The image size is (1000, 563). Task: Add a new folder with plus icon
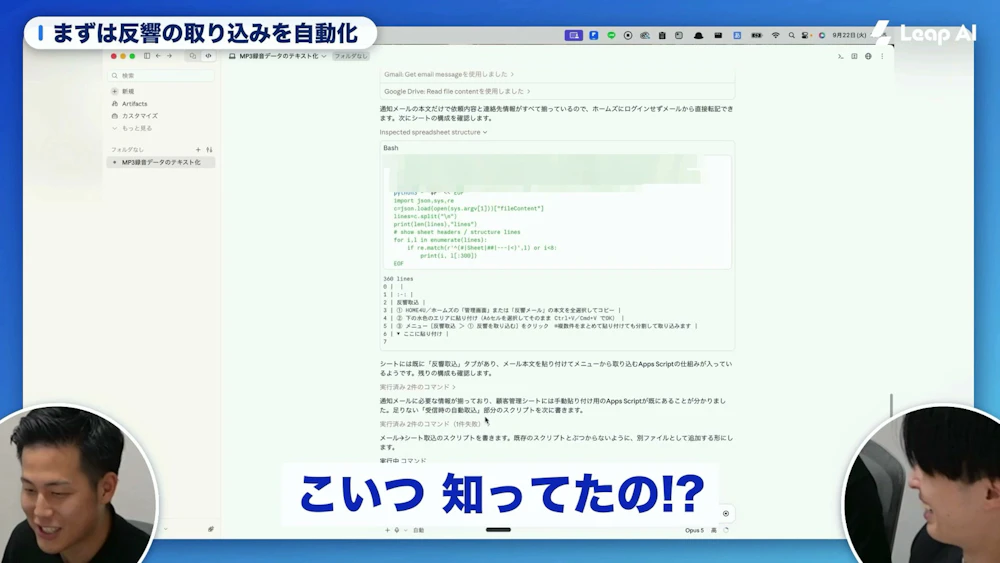(198, 150)
